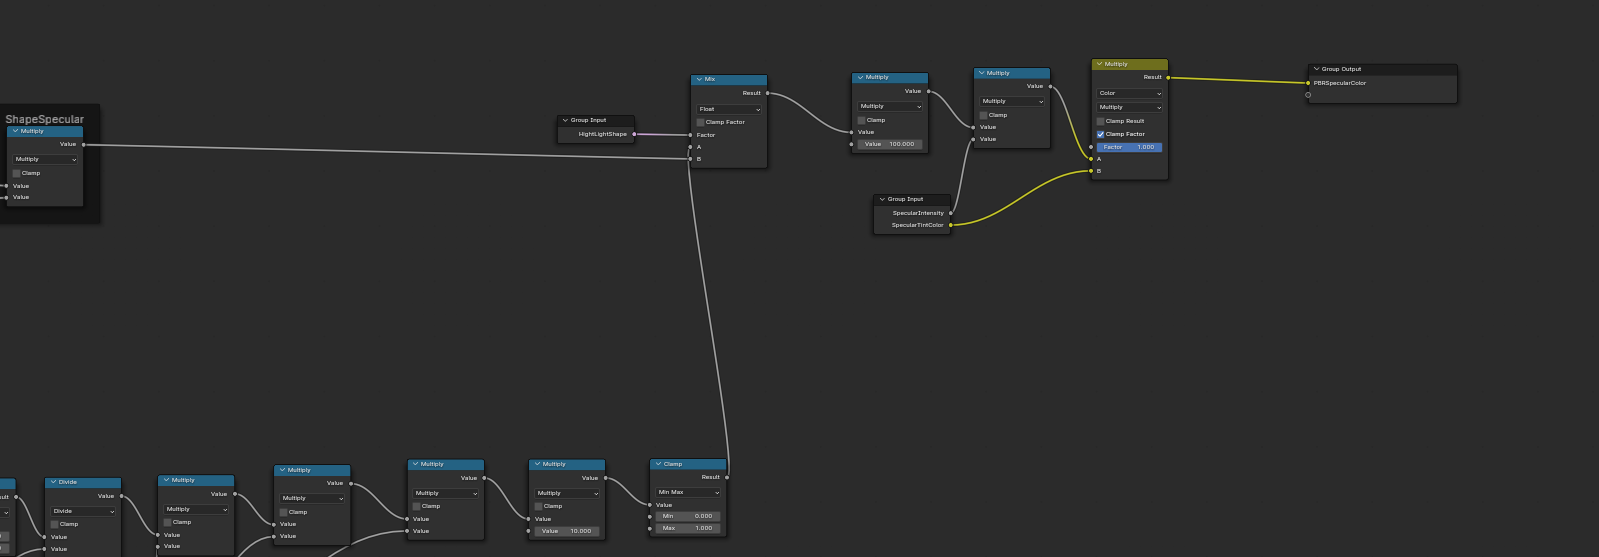Enable Clamp Result in color Multiply node
This screenshot has width=1599, height=557.
pos(1101,121)
